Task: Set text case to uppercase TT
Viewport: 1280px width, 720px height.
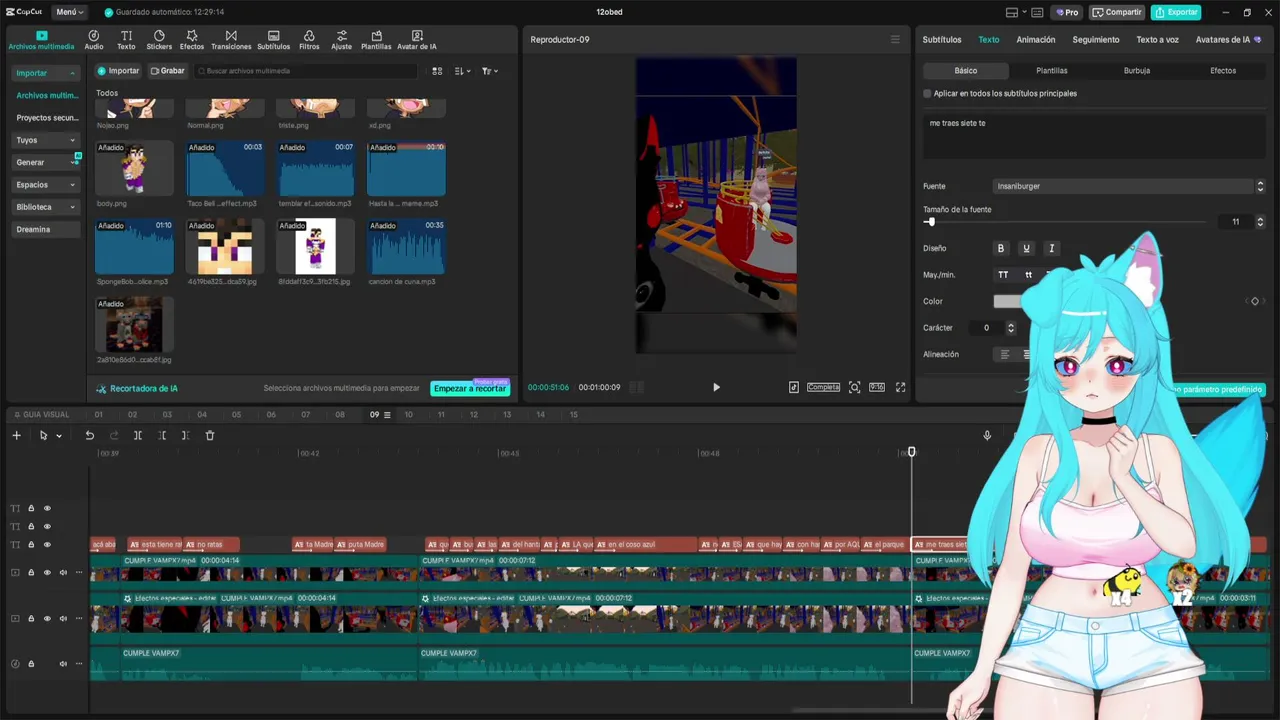Action: click(x=1003, y=275)
